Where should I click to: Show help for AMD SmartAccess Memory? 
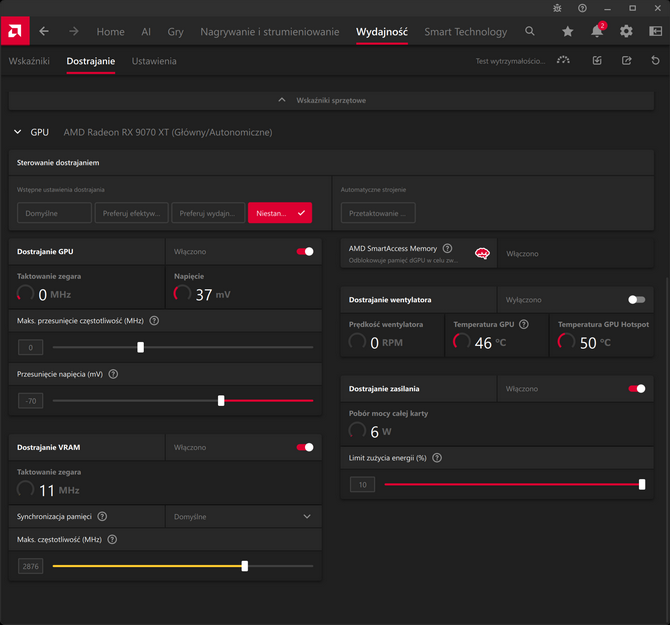447,248
